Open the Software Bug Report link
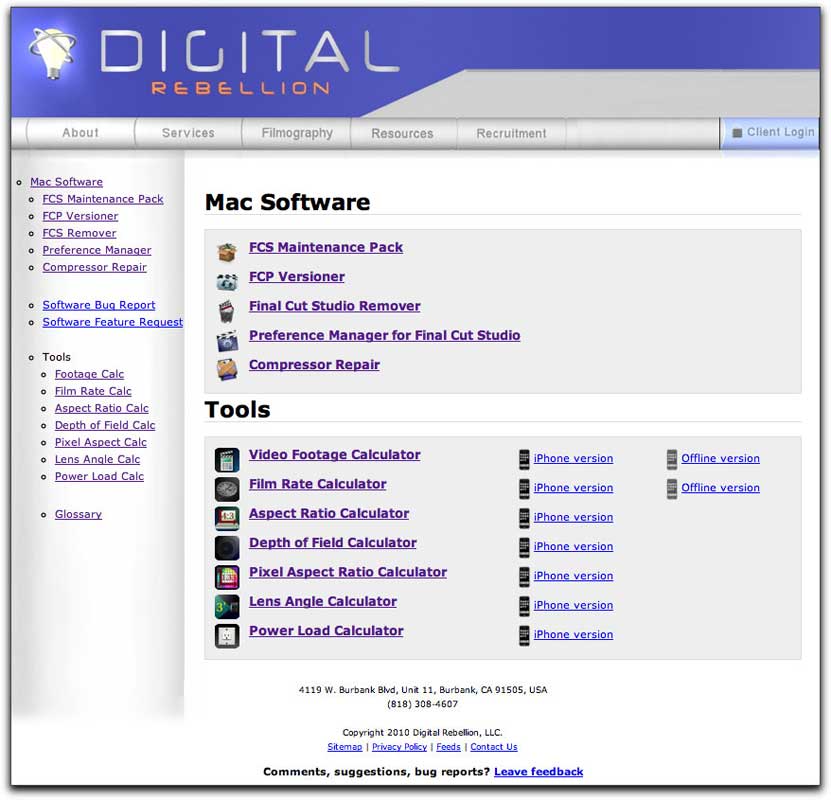 [99, 305]
